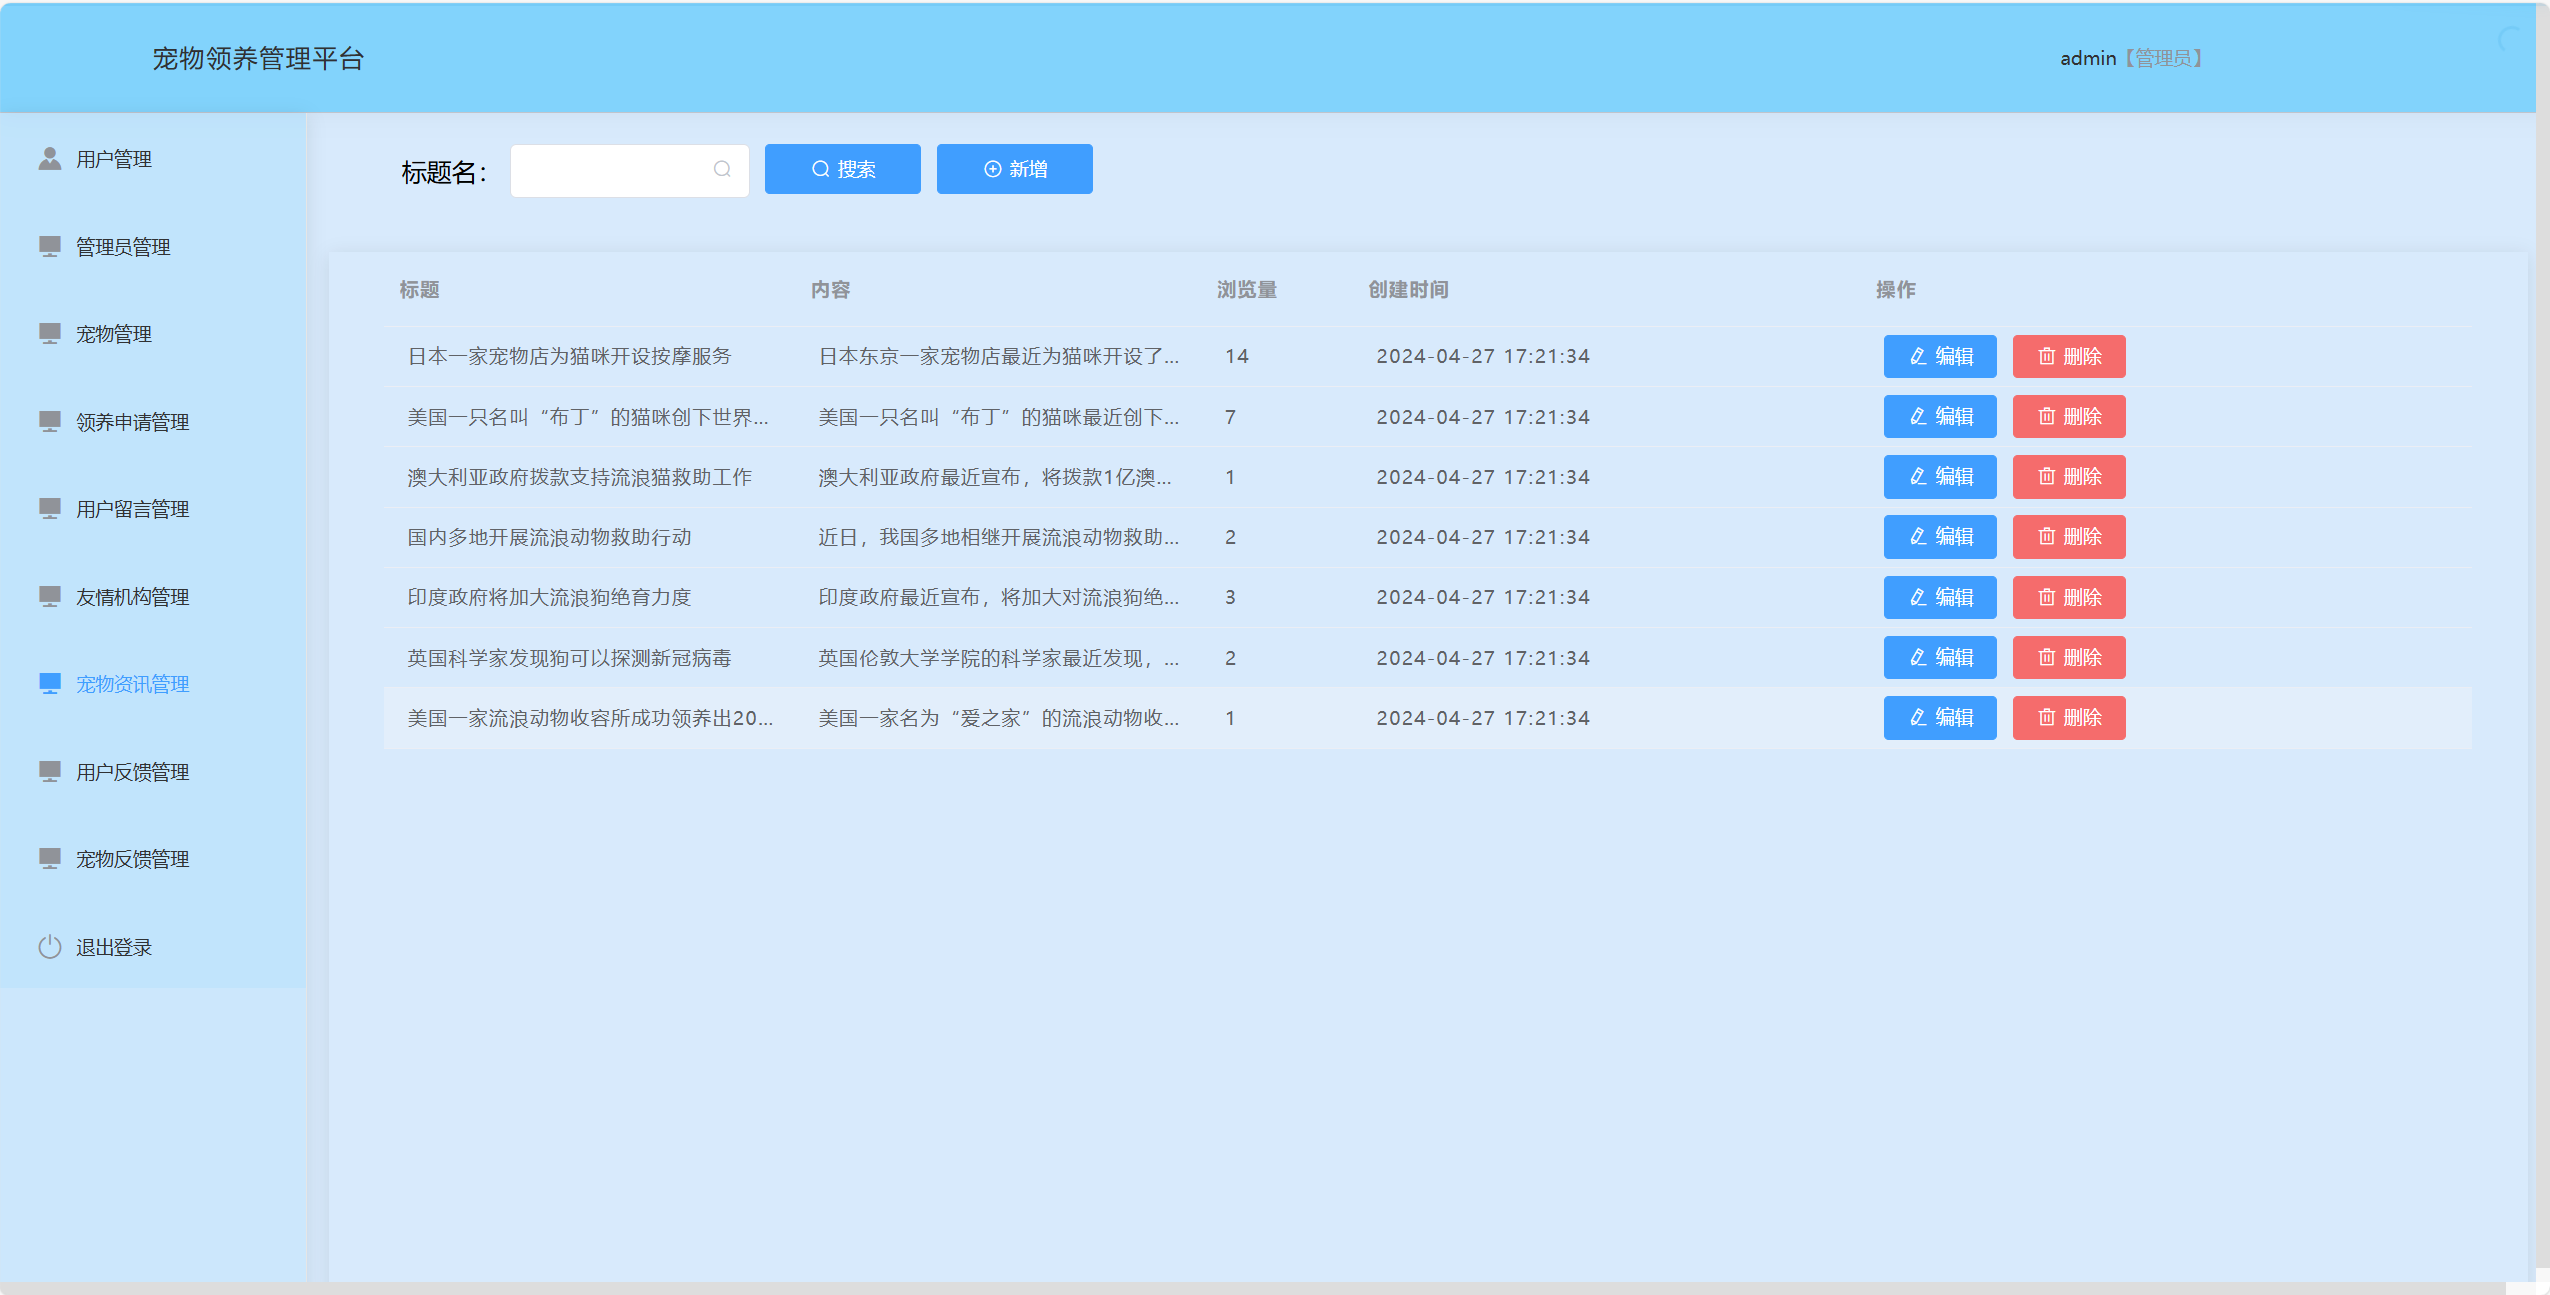Click the magnifier icon inside the 标题名 field

click(x=722, y=169)
